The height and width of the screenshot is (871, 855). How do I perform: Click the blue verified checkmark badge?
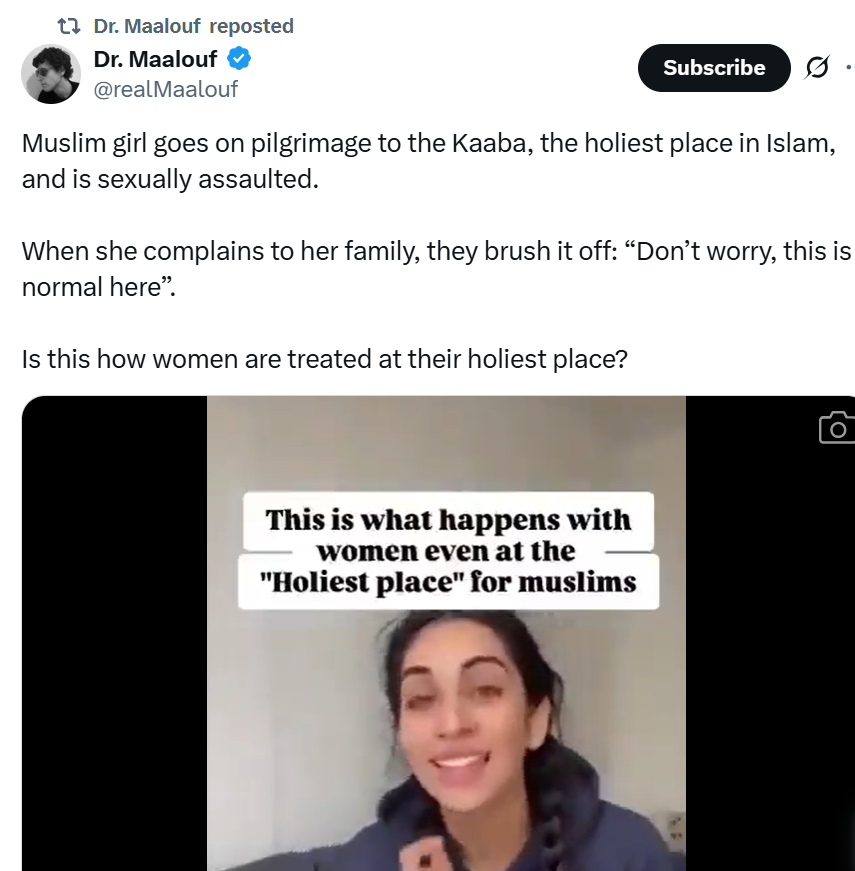(x=240, y=59)
